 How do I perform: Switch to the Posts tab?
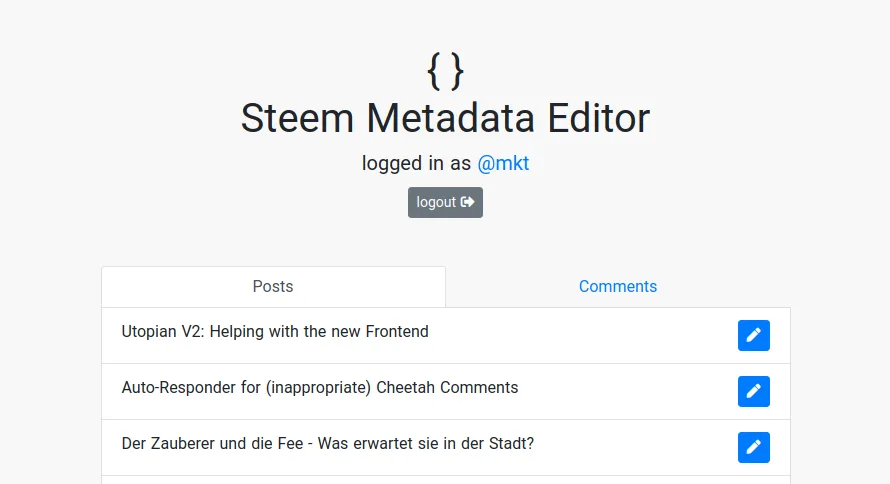tap(273, 287)
